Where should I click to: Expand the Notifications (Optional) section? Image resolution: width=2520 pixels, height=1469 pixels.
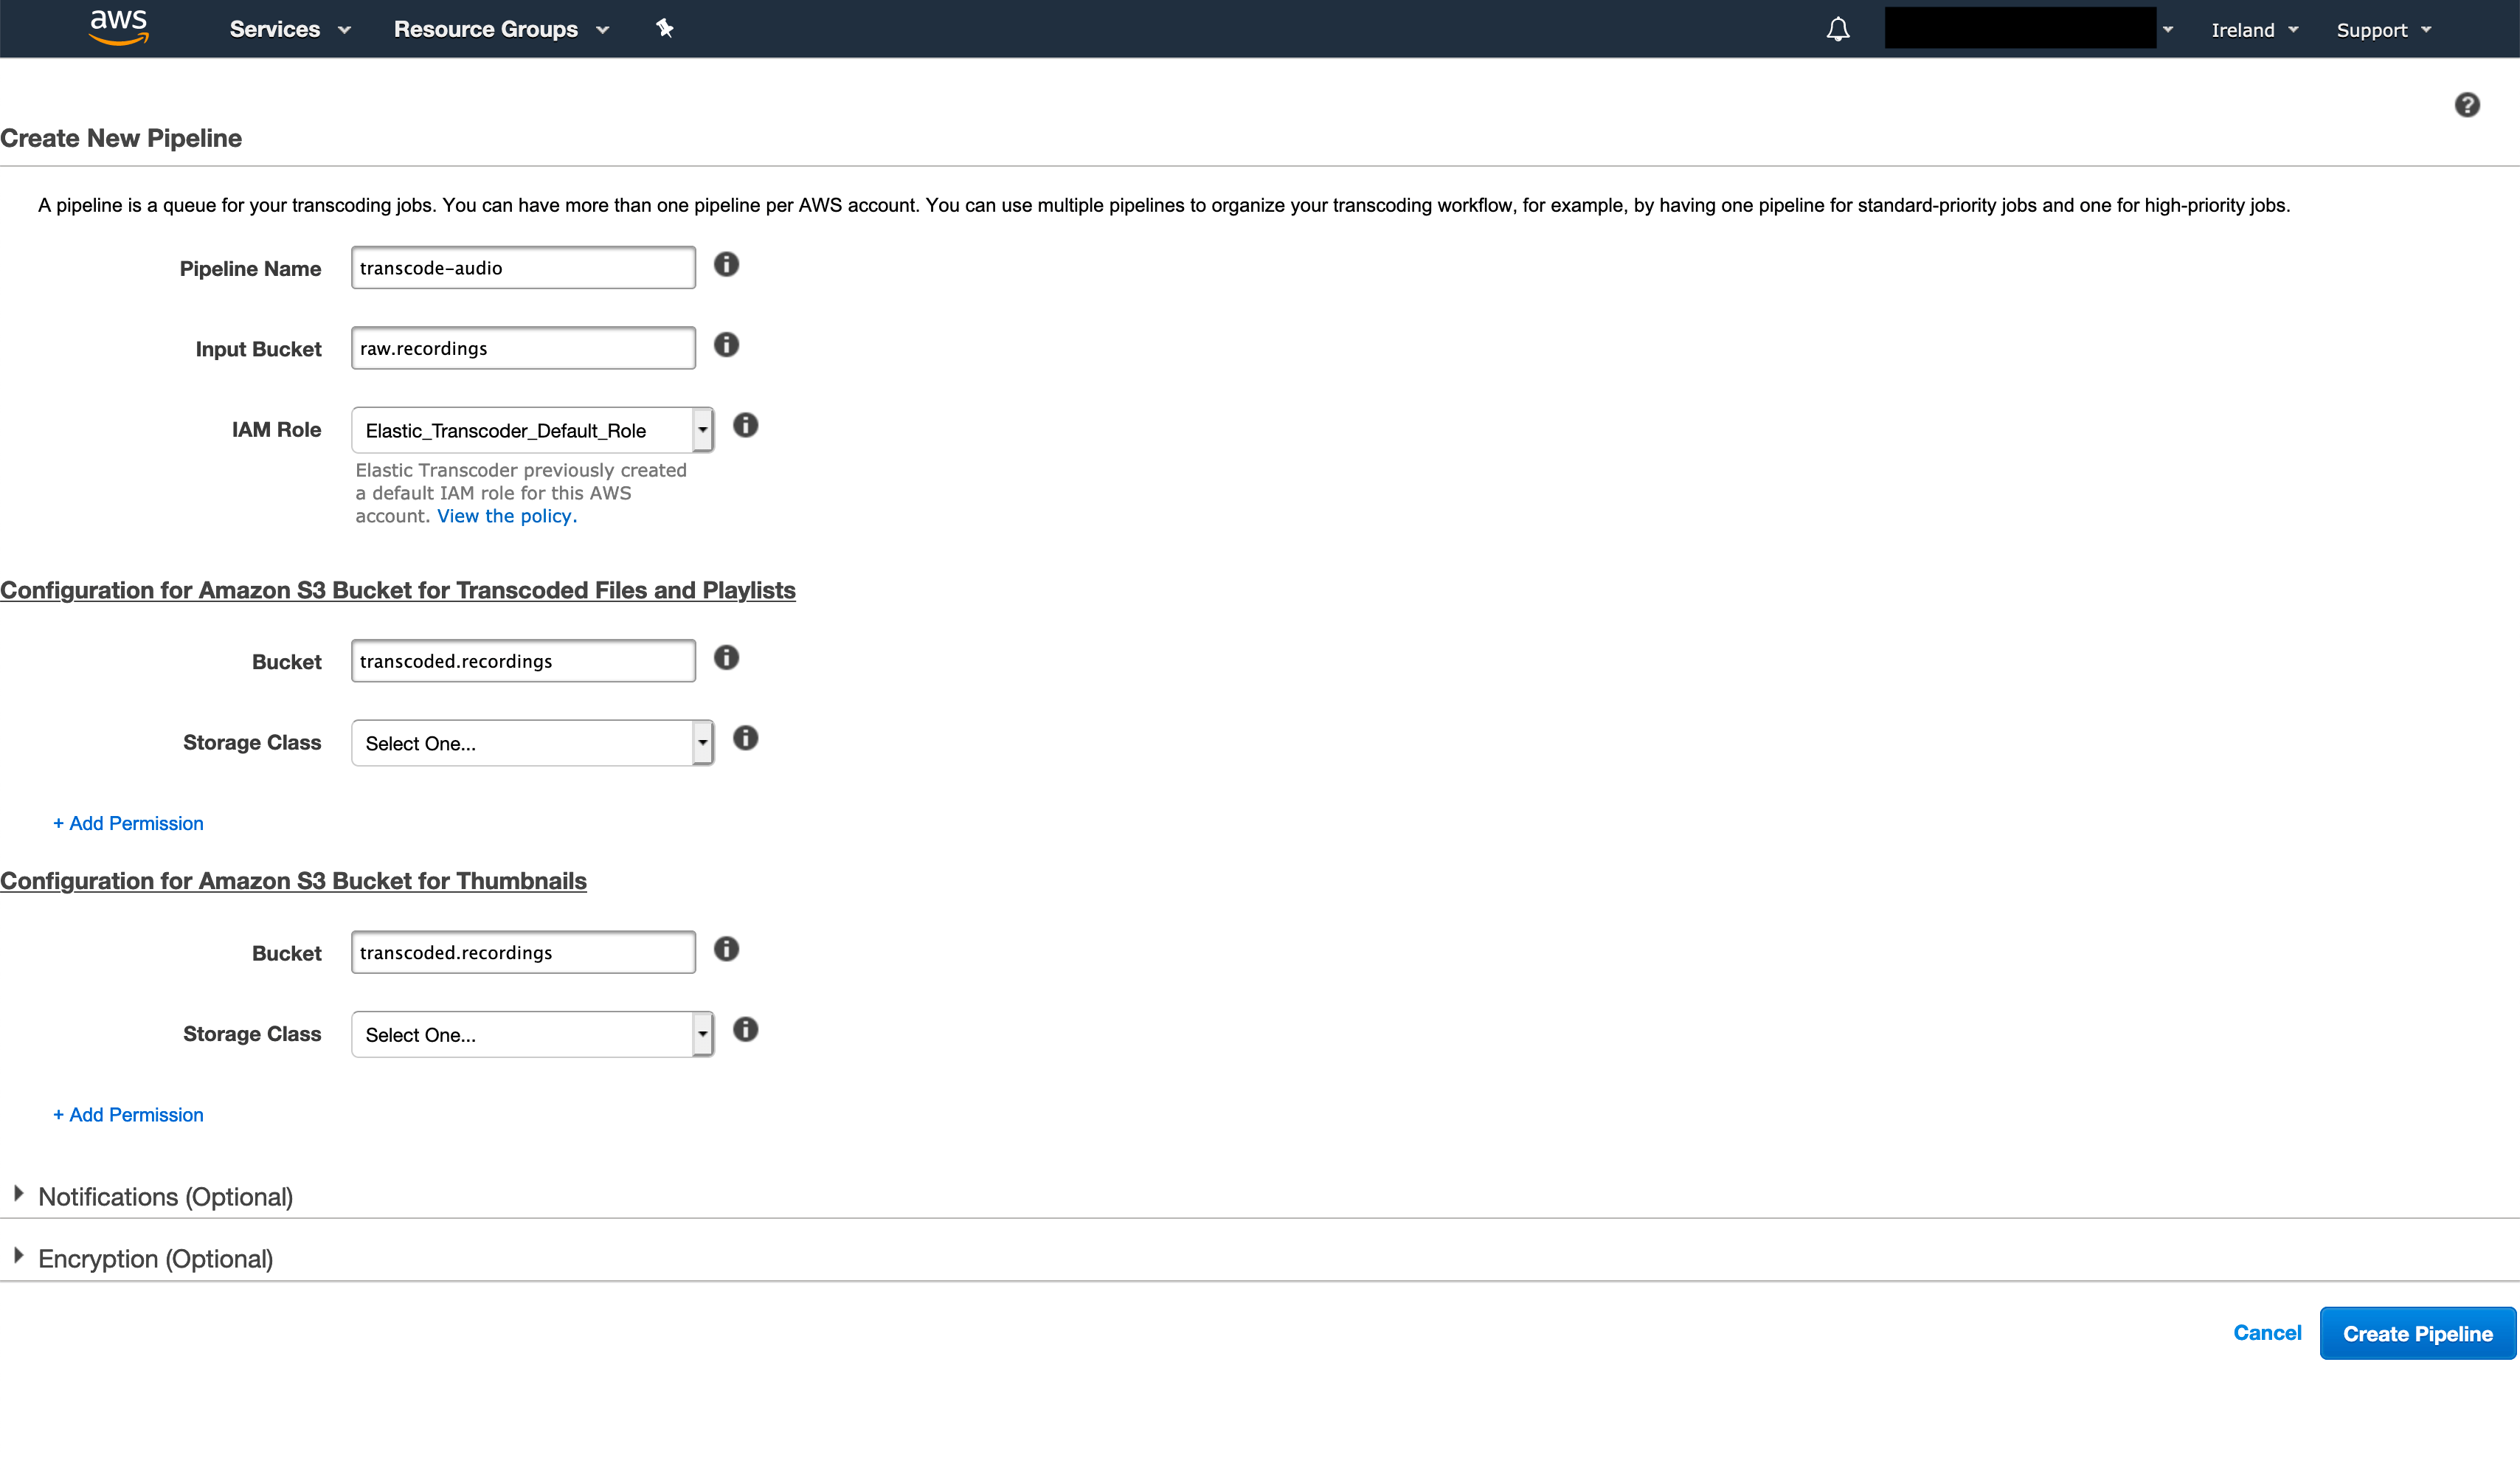164,1197
